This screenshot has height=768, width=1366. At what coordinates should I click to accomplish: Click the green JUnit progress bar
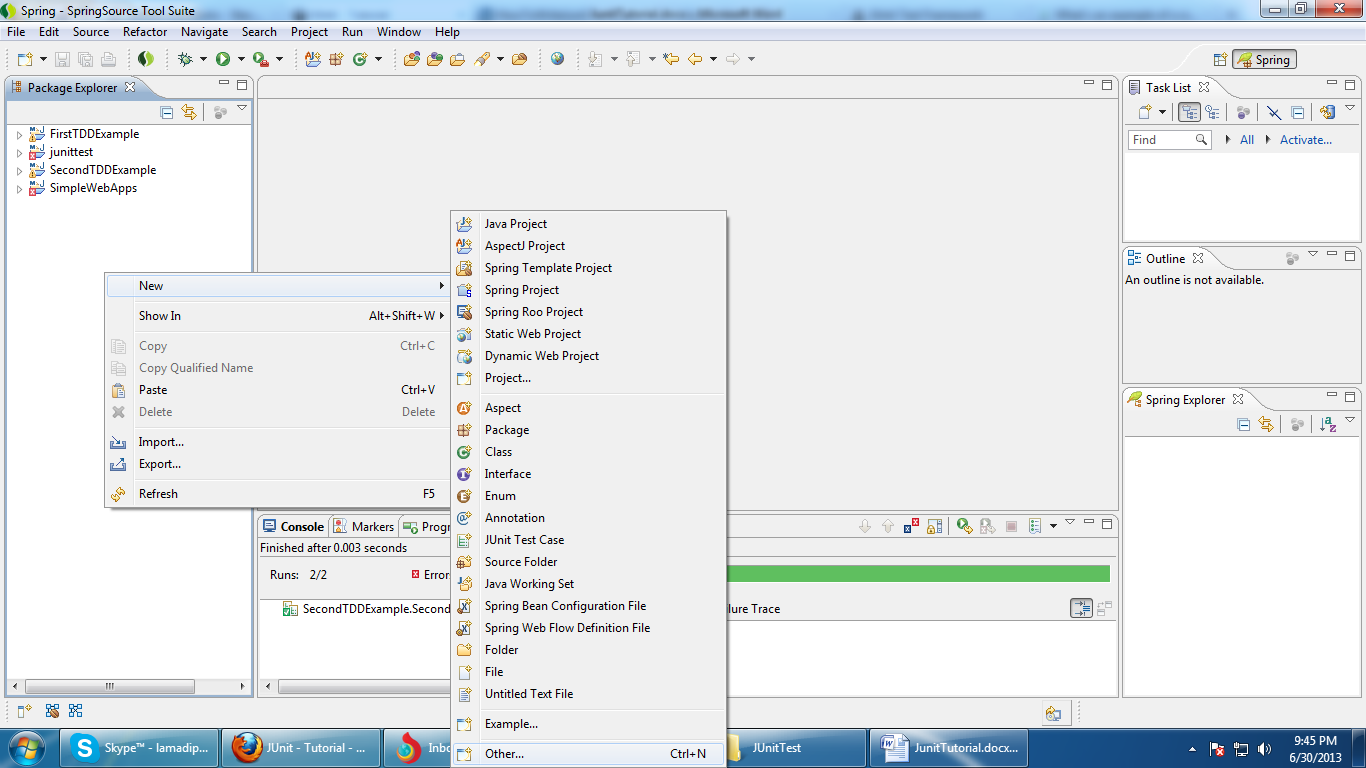pos(918,574)
